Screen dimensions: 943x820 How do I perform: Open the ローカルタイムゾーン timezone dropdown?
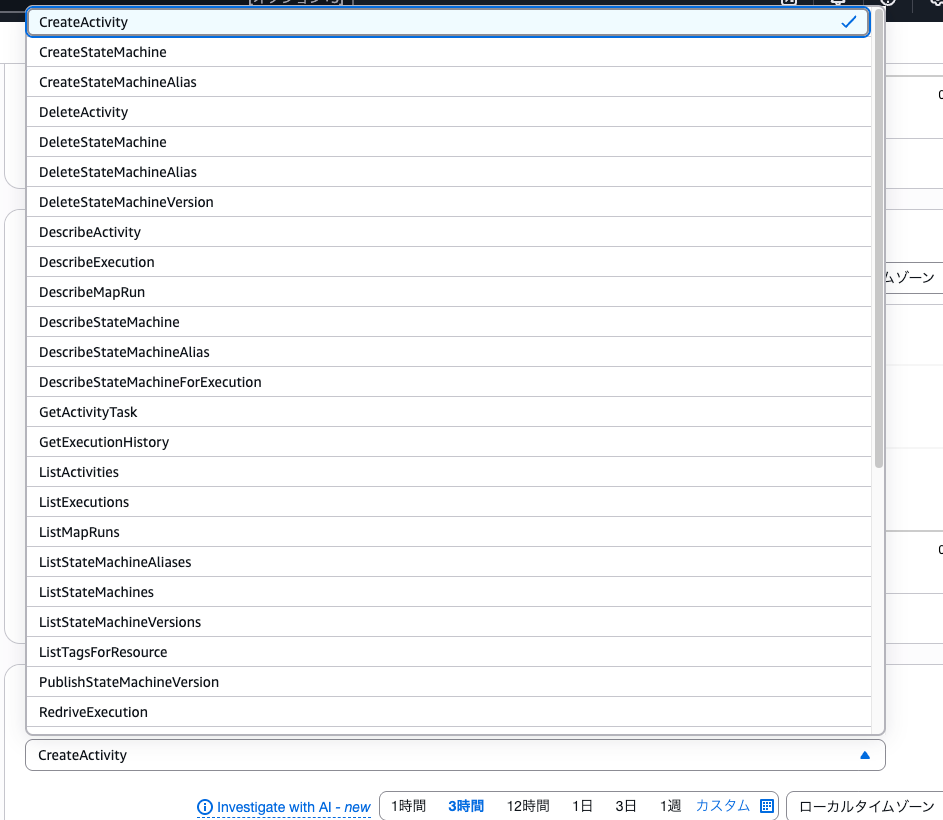click(x=866, y=806)
